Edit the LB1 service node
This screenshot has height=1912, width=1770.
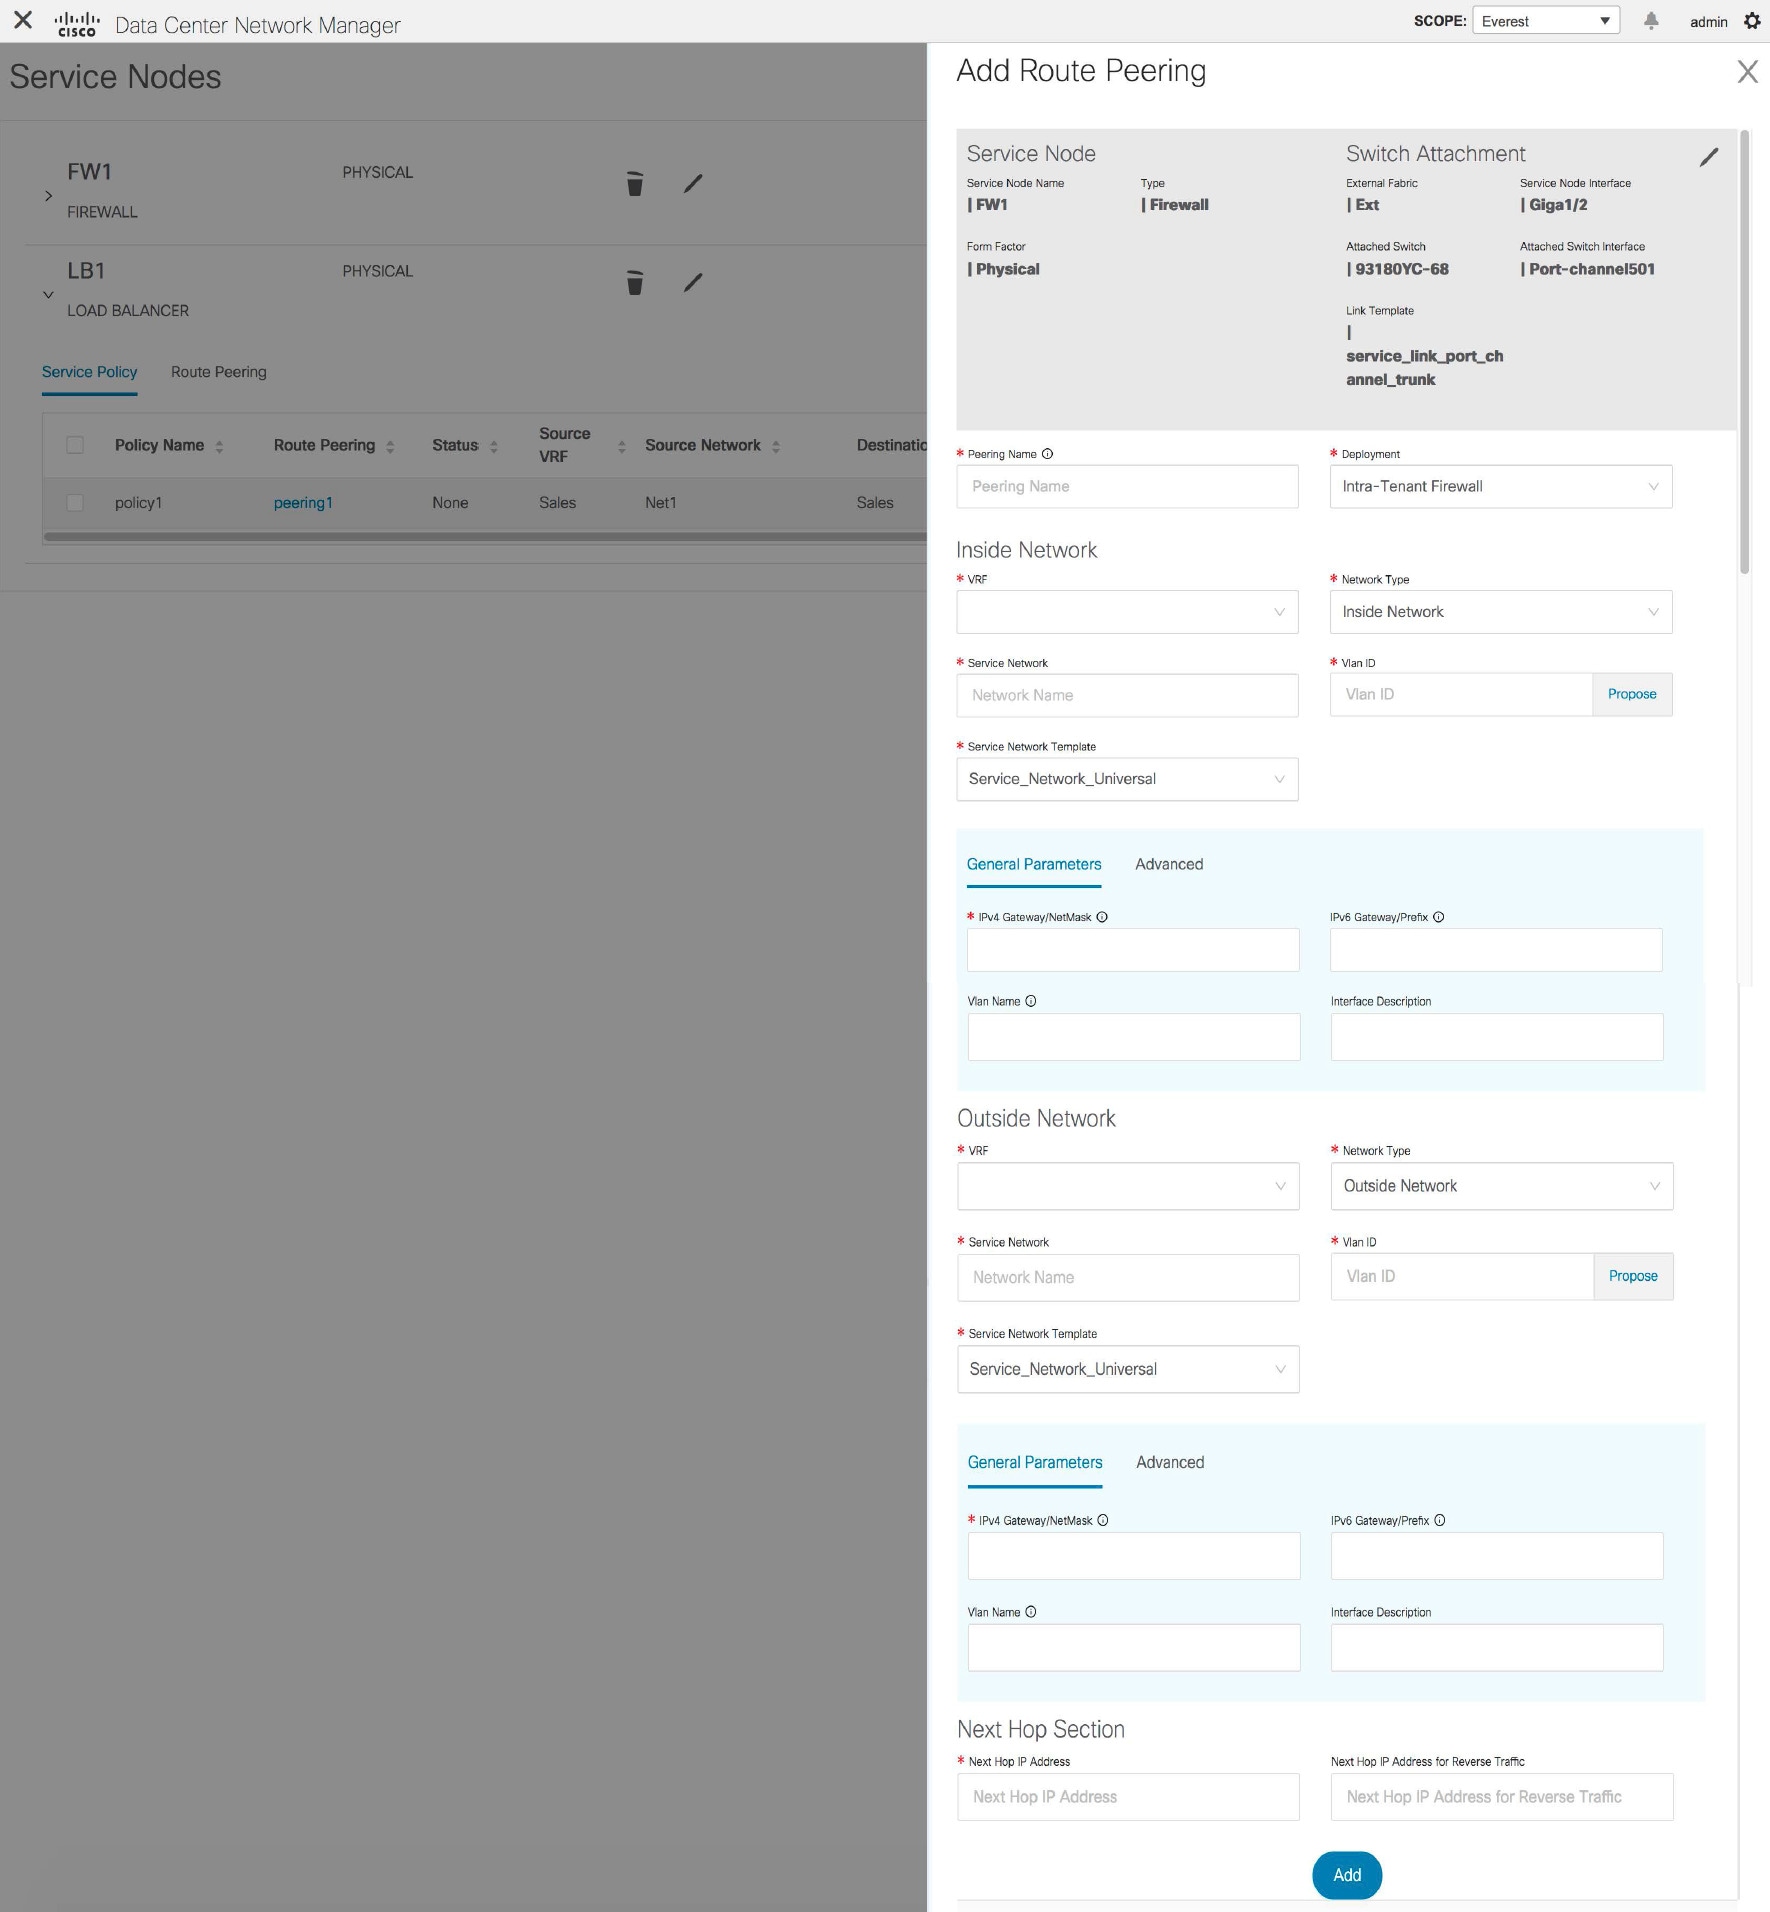tap(693, 282)
